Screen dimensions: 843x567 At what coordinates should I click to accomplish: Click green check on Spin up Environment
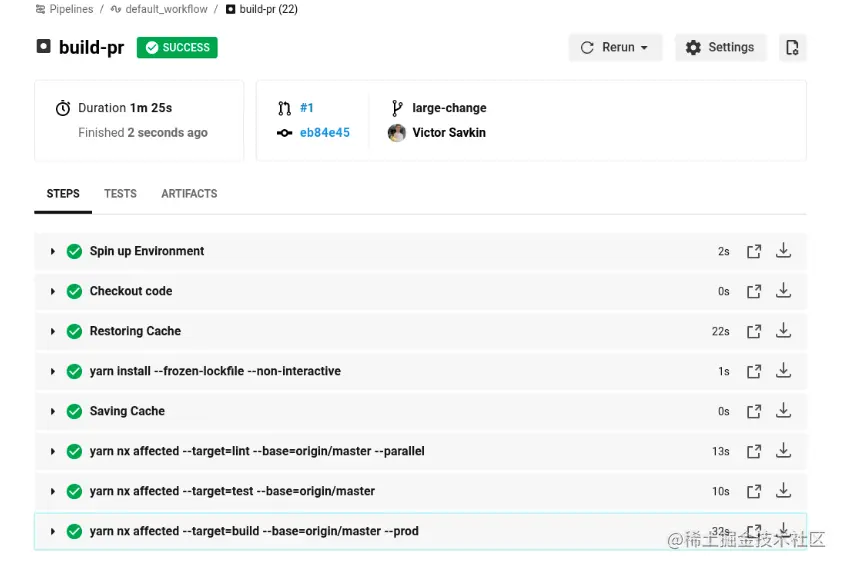(x=74, y=252)
